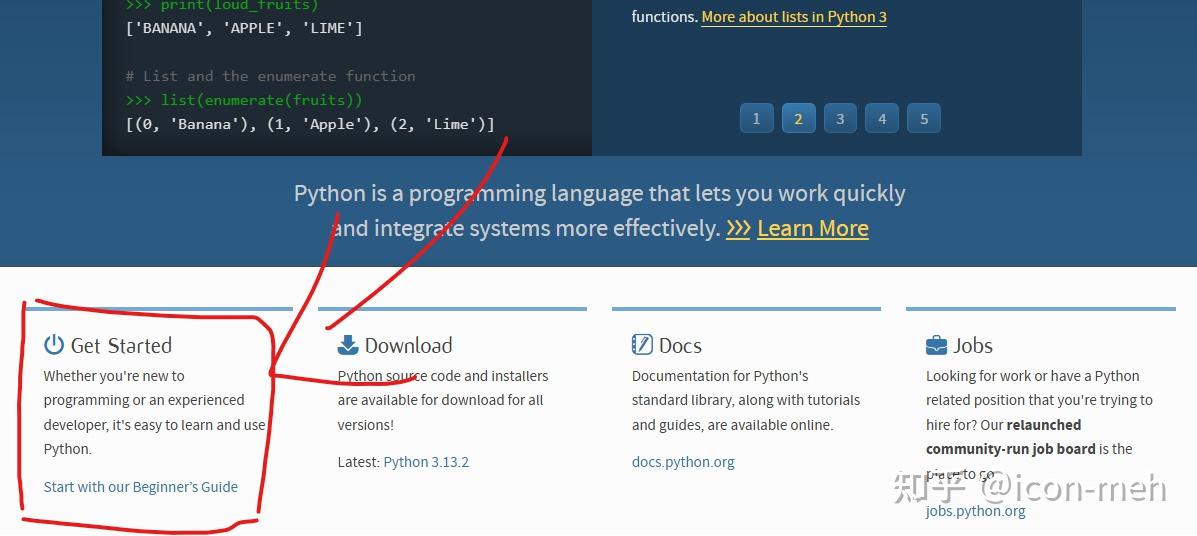Click the Docs notebook icon
The width and height of the screenshot is (1197, 536).
pos(642,345)
